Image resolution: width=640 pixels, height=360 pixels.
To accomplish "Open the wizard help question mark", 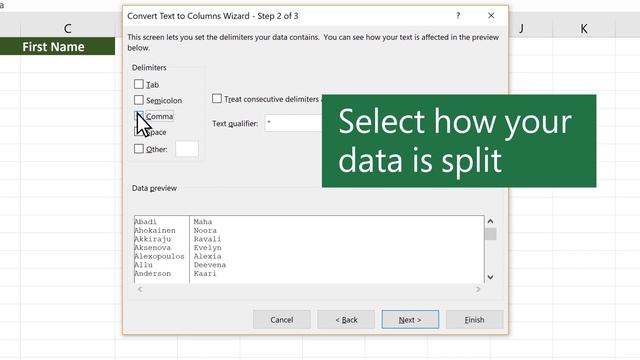I will click(458, 16).
